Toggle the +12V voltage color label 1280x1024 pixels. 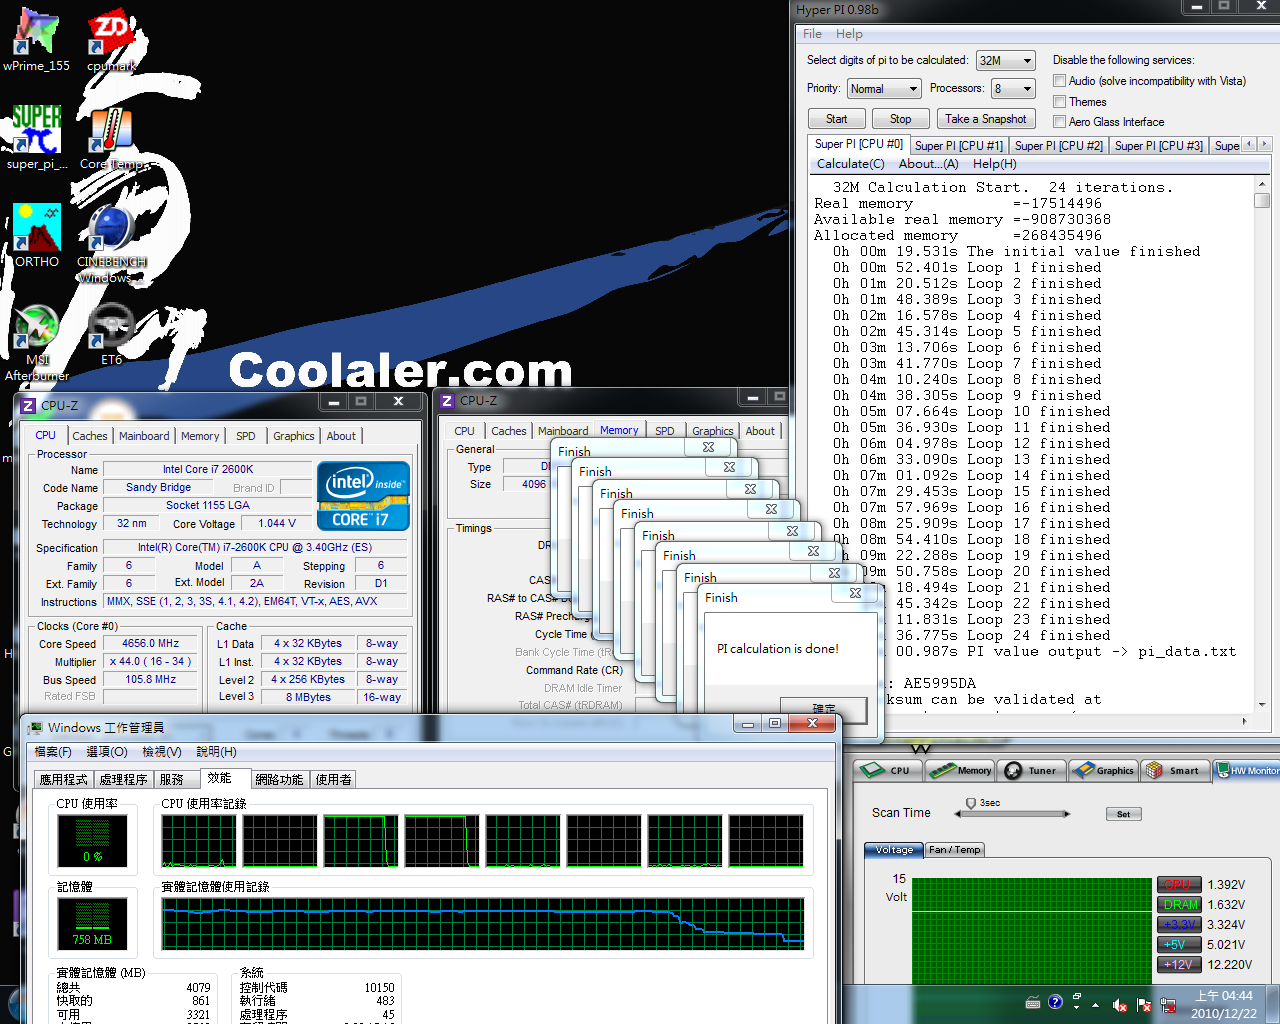tap(1178, 965)
